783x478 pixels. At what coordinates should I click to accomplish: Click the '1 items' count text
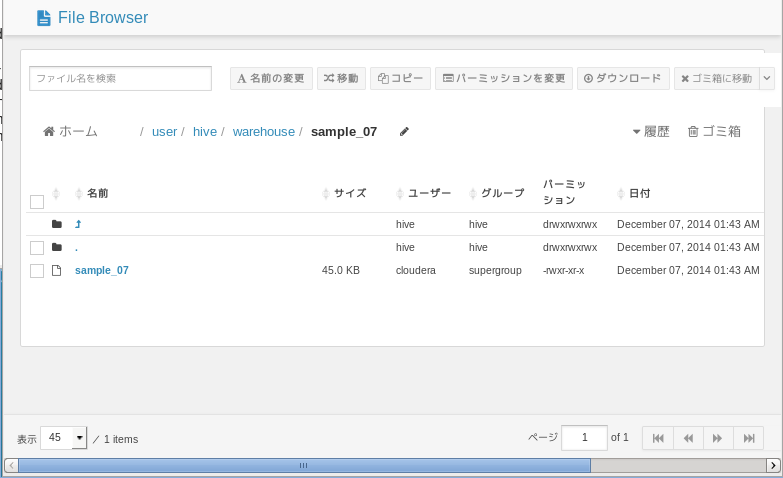[x=121, y=439]
